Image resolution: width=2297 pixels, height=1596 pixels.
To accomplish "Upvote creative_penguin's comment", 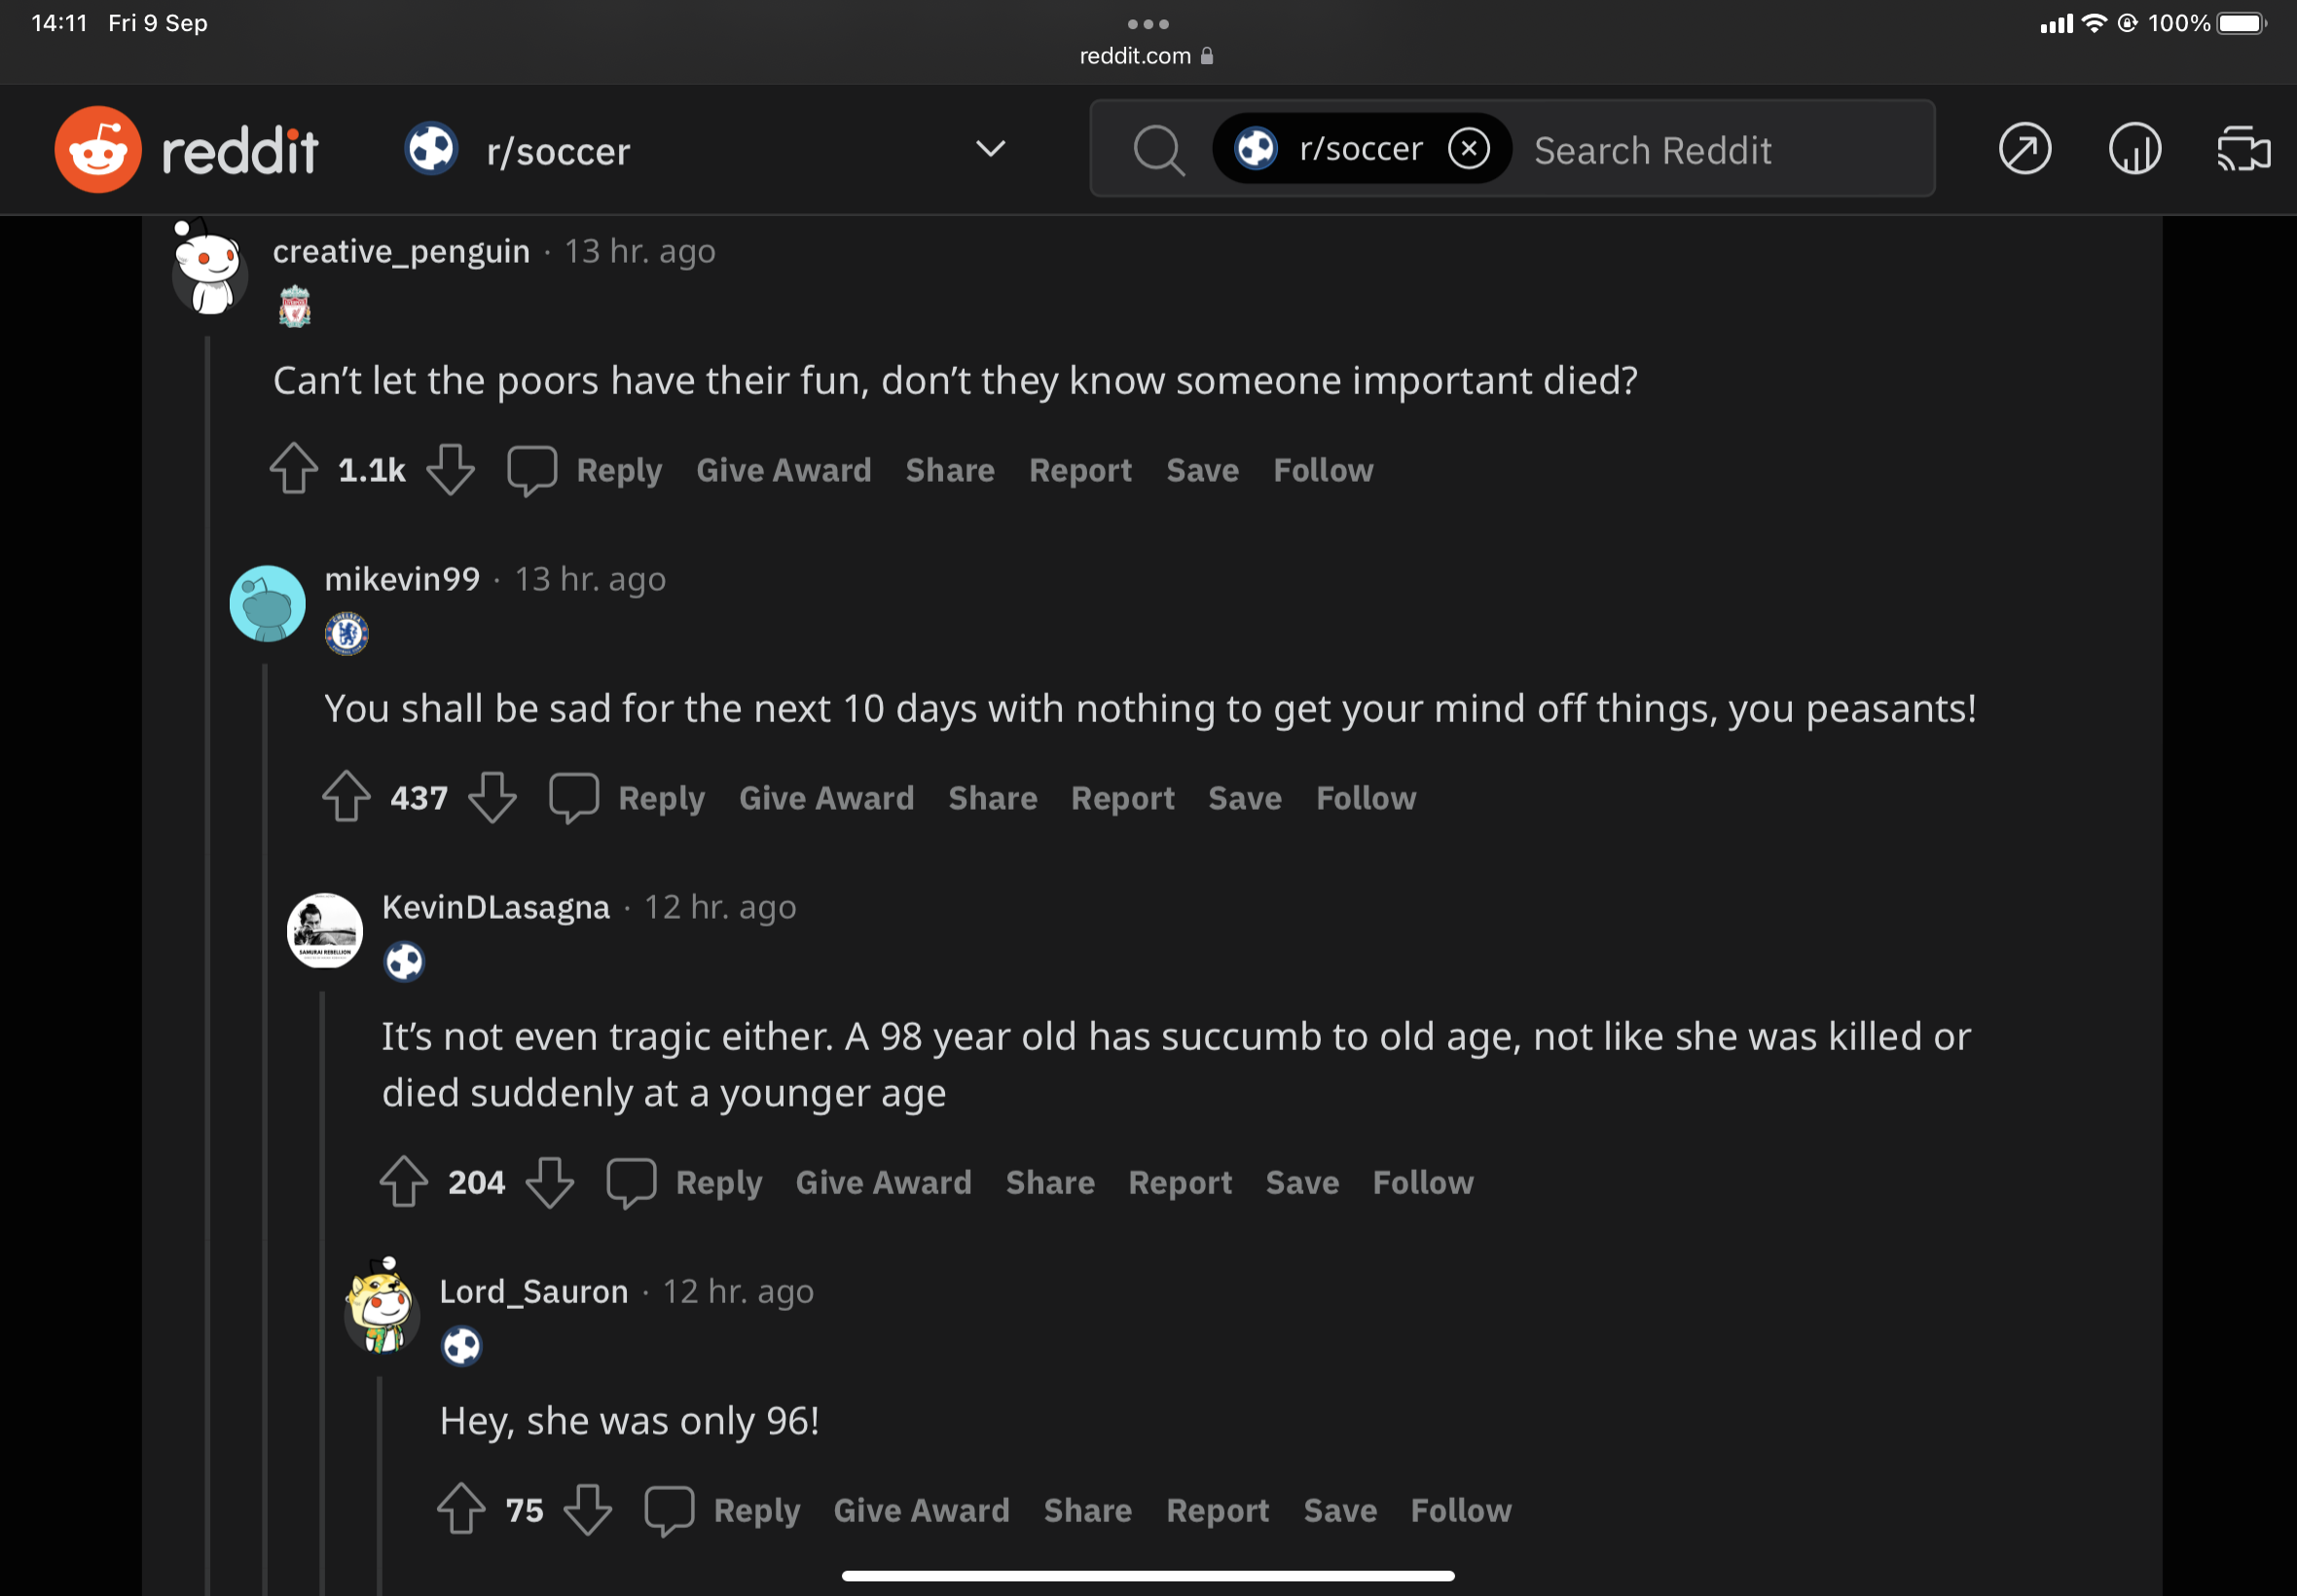I will 294,469.
